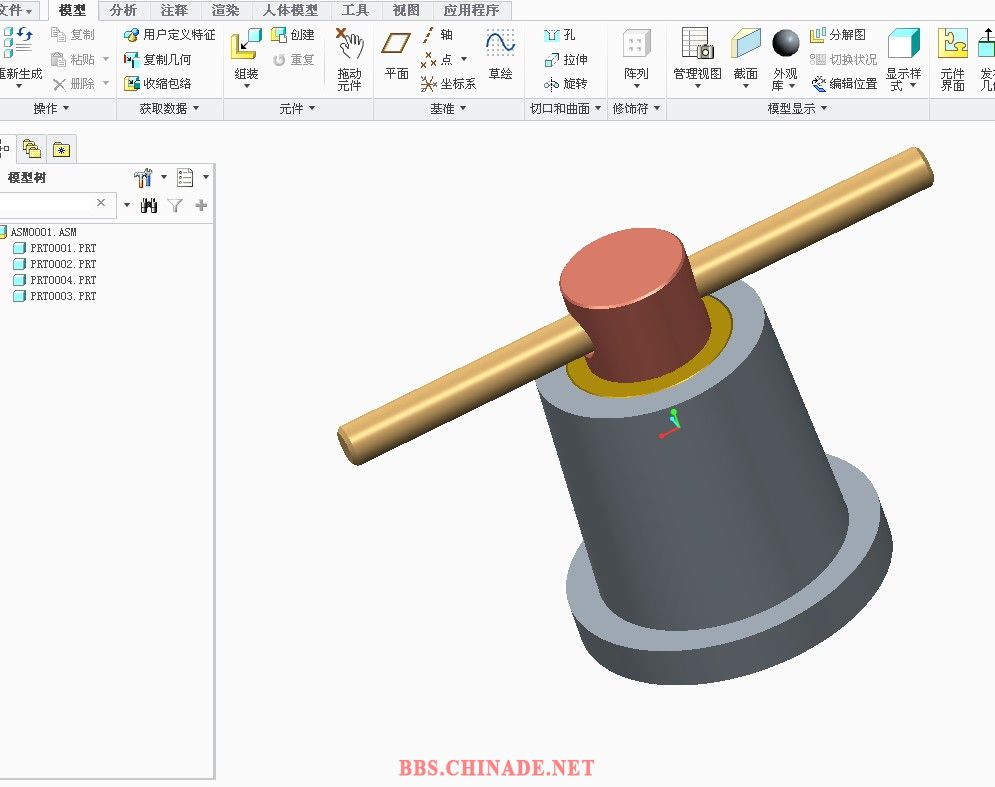995x787 pixels.
Task: Click the 创建 (Create) button
Action: tap(292, 35)
